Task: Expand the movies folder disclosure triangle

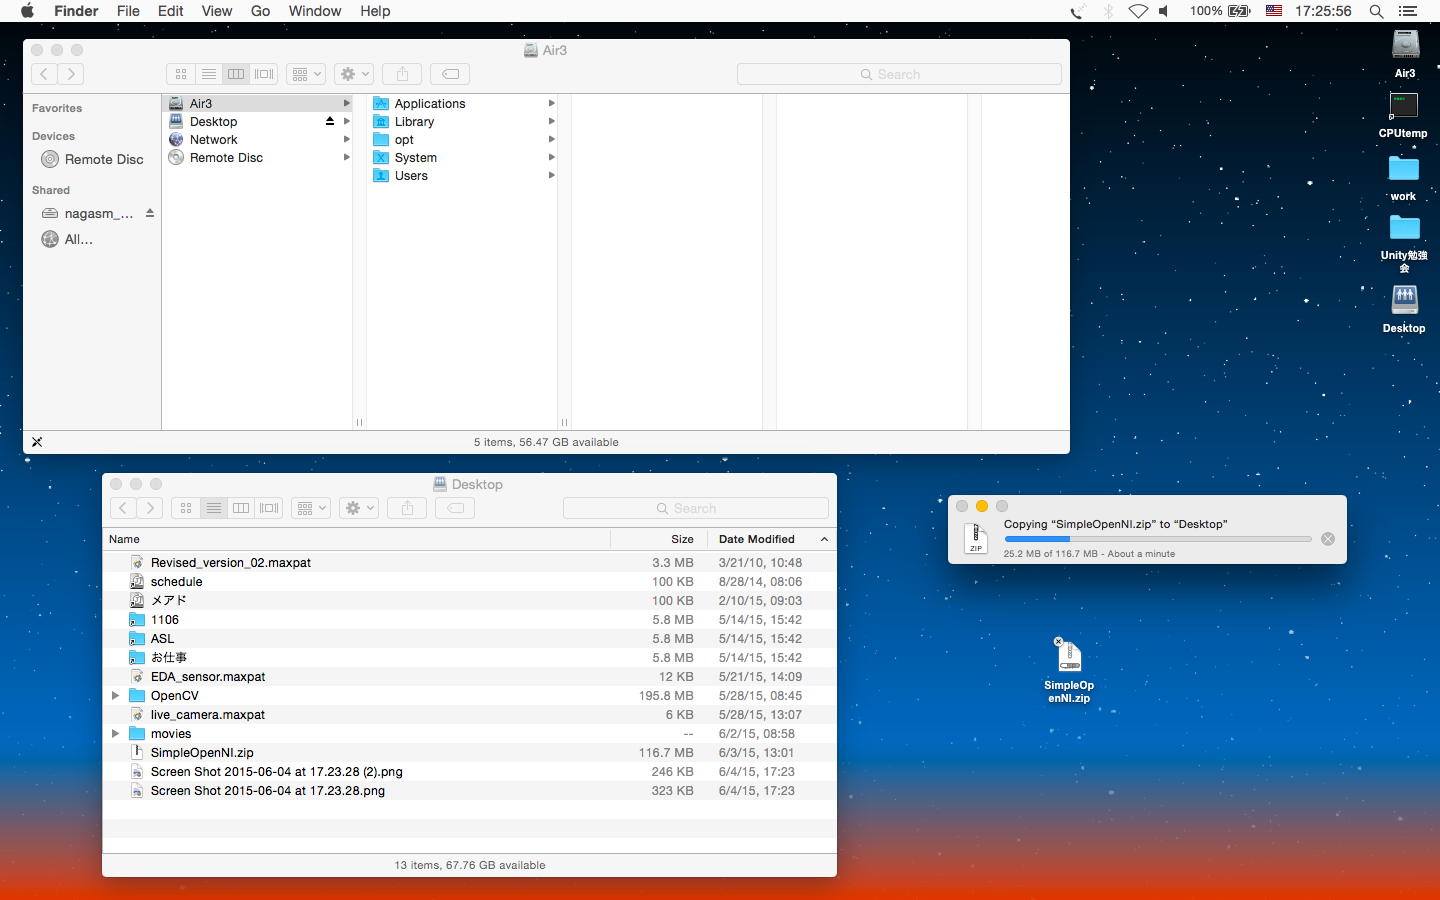Action: (115, 734)
